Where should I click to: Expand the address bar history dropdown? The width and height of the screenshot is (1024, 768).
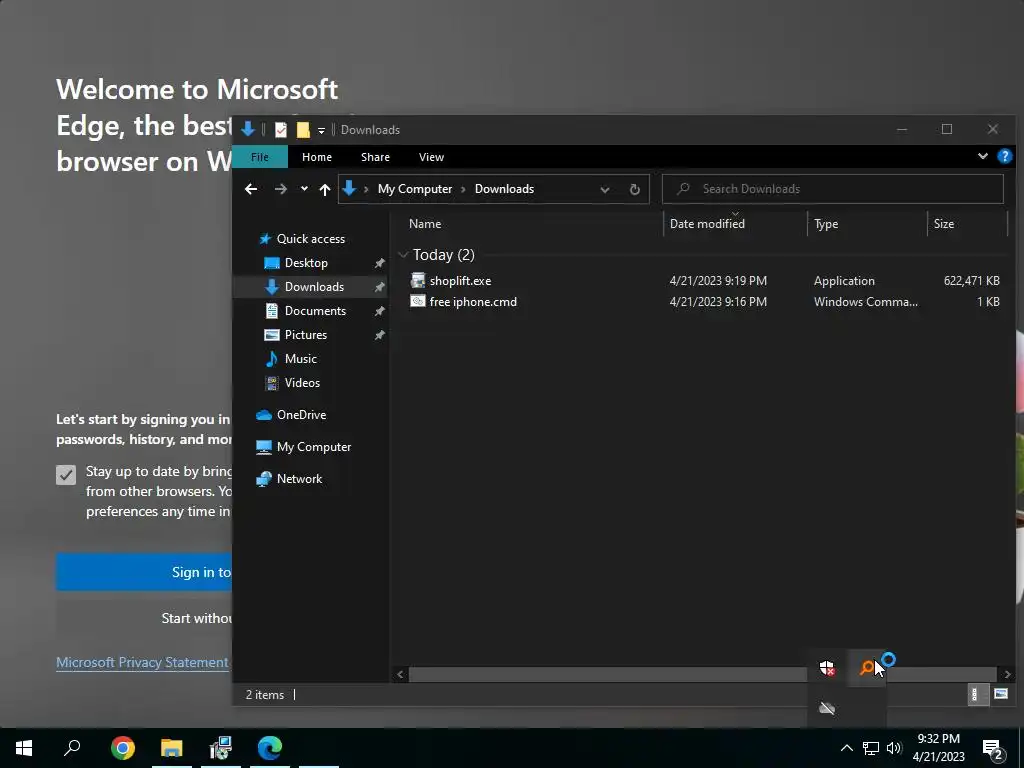pos(605,189)
